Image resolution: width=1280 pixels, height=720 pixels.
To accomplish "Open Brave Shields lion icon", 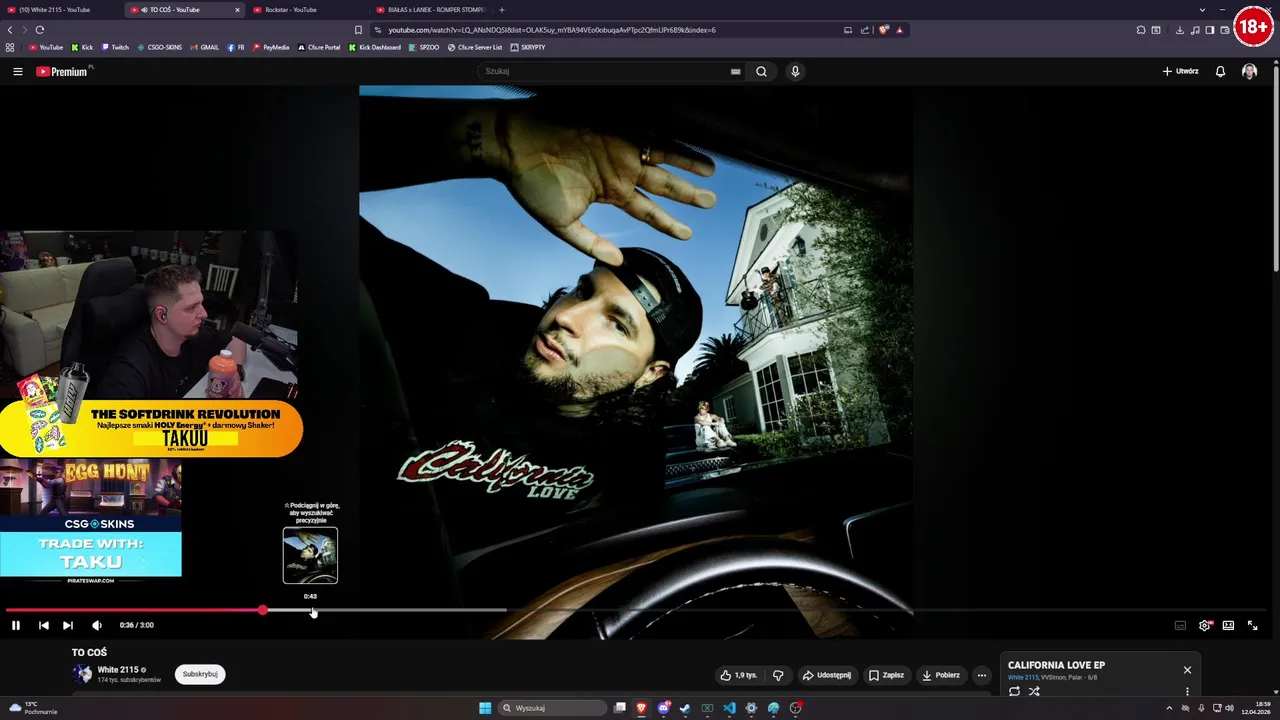I will [884, 30].
